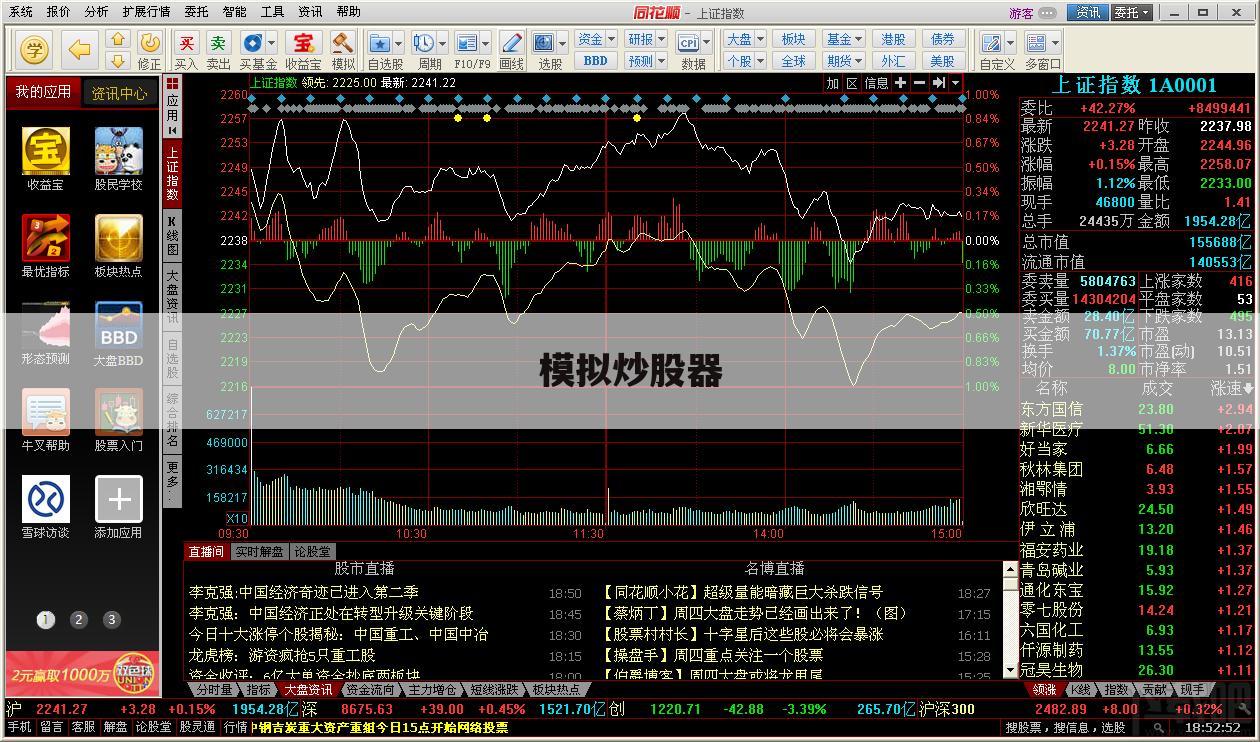Click the BBD toolbar button
The height and width of the screenshot is (742, 1260).
(596, 61)
